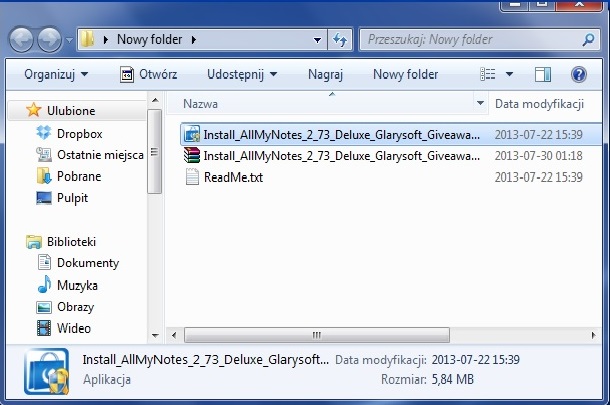Open the Udostępnij menu

coord(242,74)
